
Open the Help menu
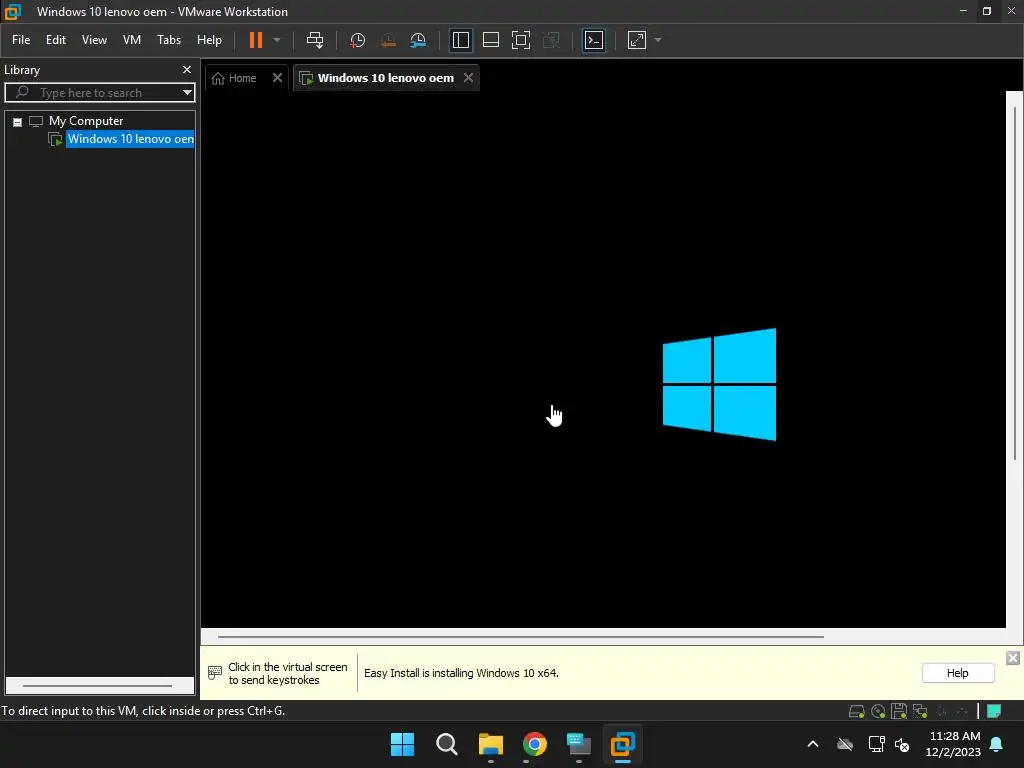coord(209,40)
